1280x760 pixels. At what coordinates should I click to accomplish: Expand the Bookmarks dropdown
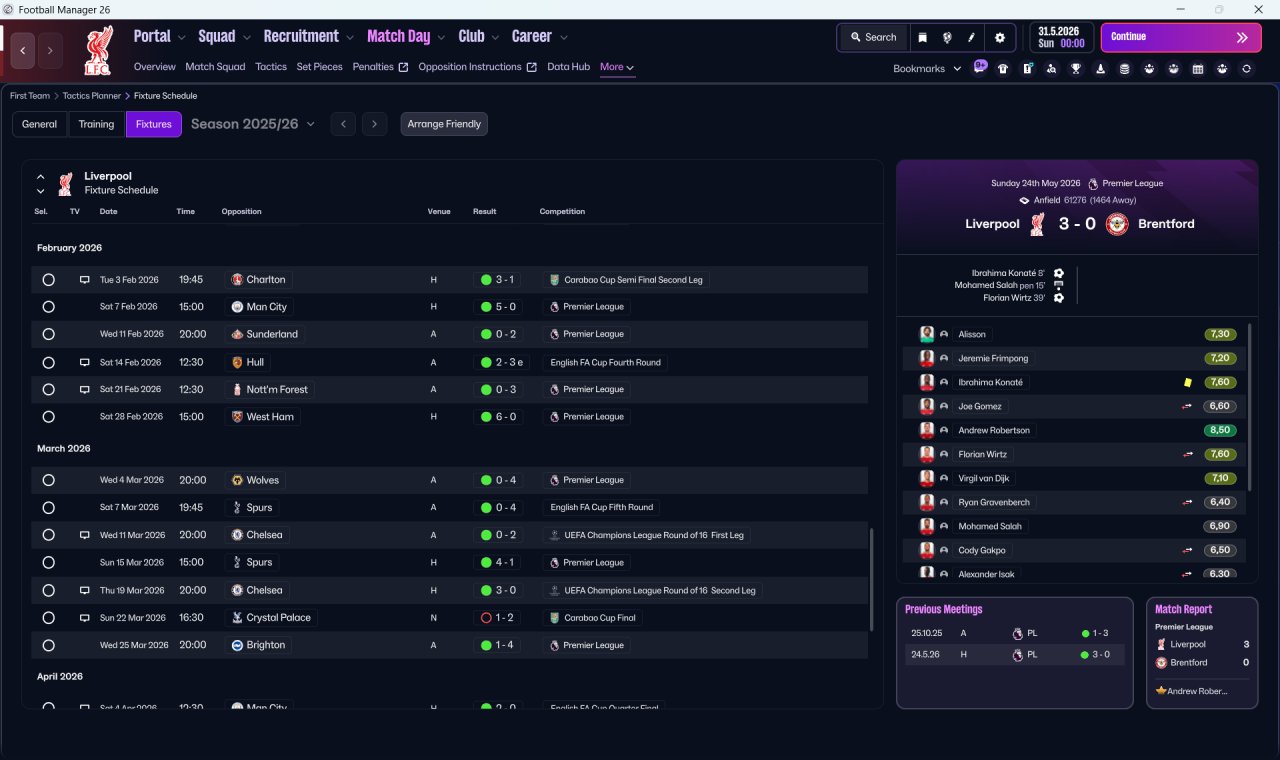click(927, 69)
